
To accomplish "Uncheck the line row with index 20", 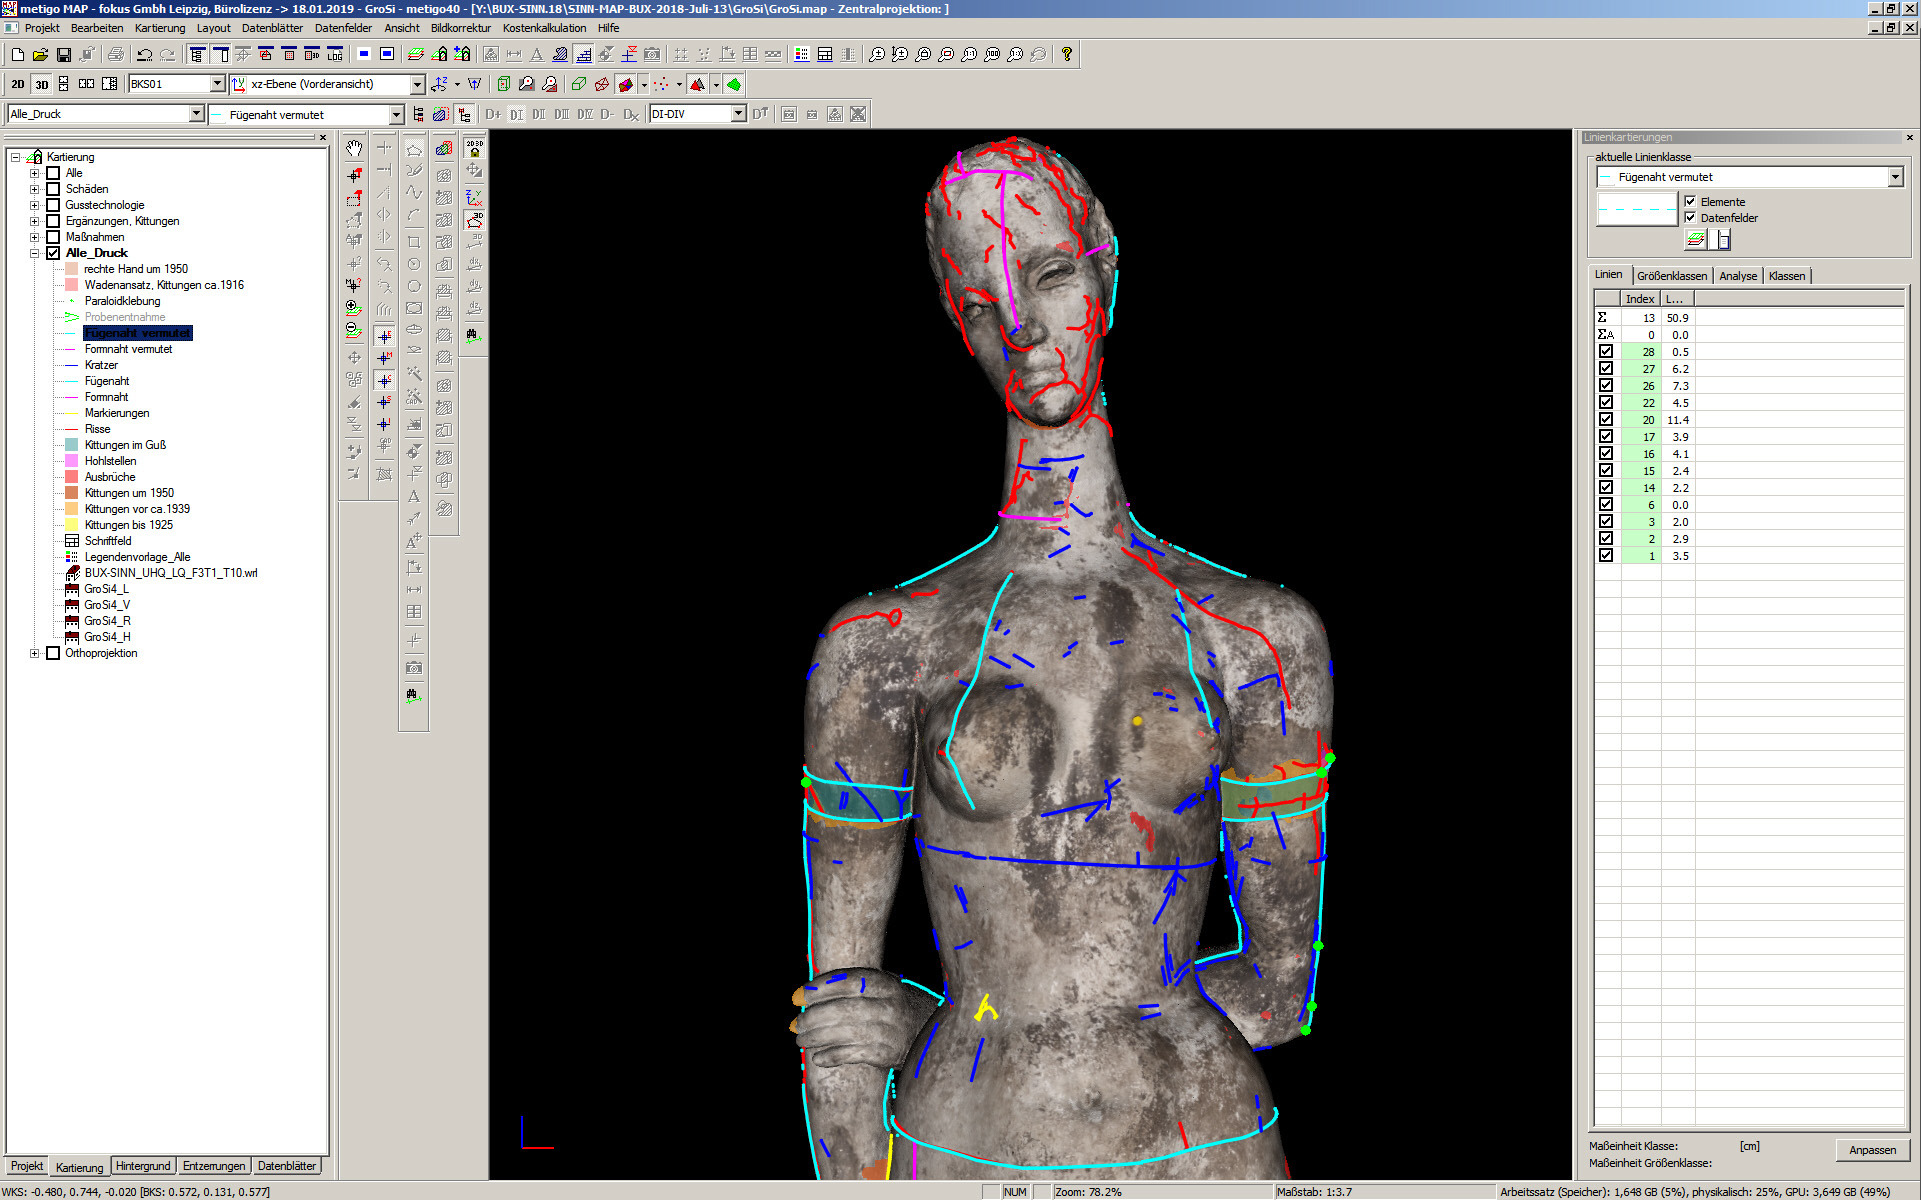I will [x=1606, y=419].
